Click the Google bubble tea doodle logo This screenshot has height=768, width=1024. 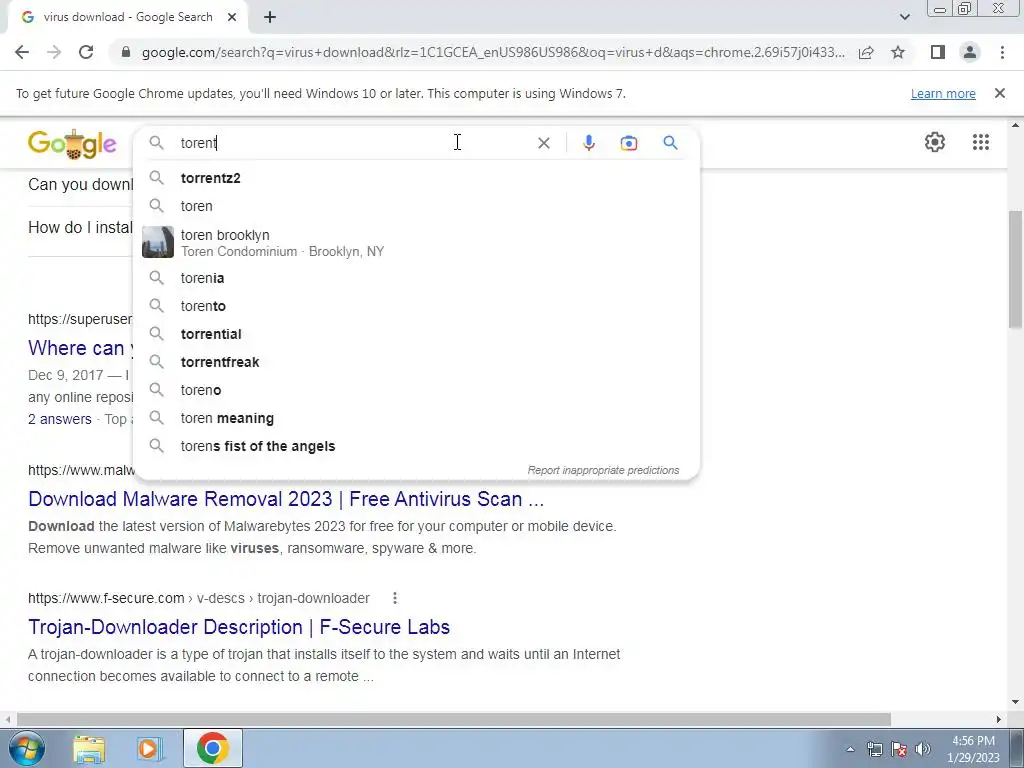point(72,144)
